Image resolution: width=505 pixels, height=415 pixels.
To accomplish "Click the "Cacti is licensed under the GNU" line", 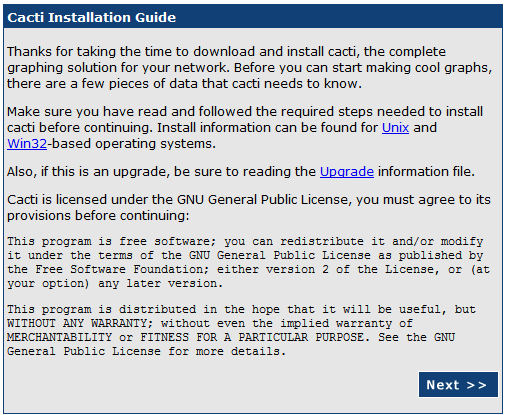I will [x=249, y=200].
